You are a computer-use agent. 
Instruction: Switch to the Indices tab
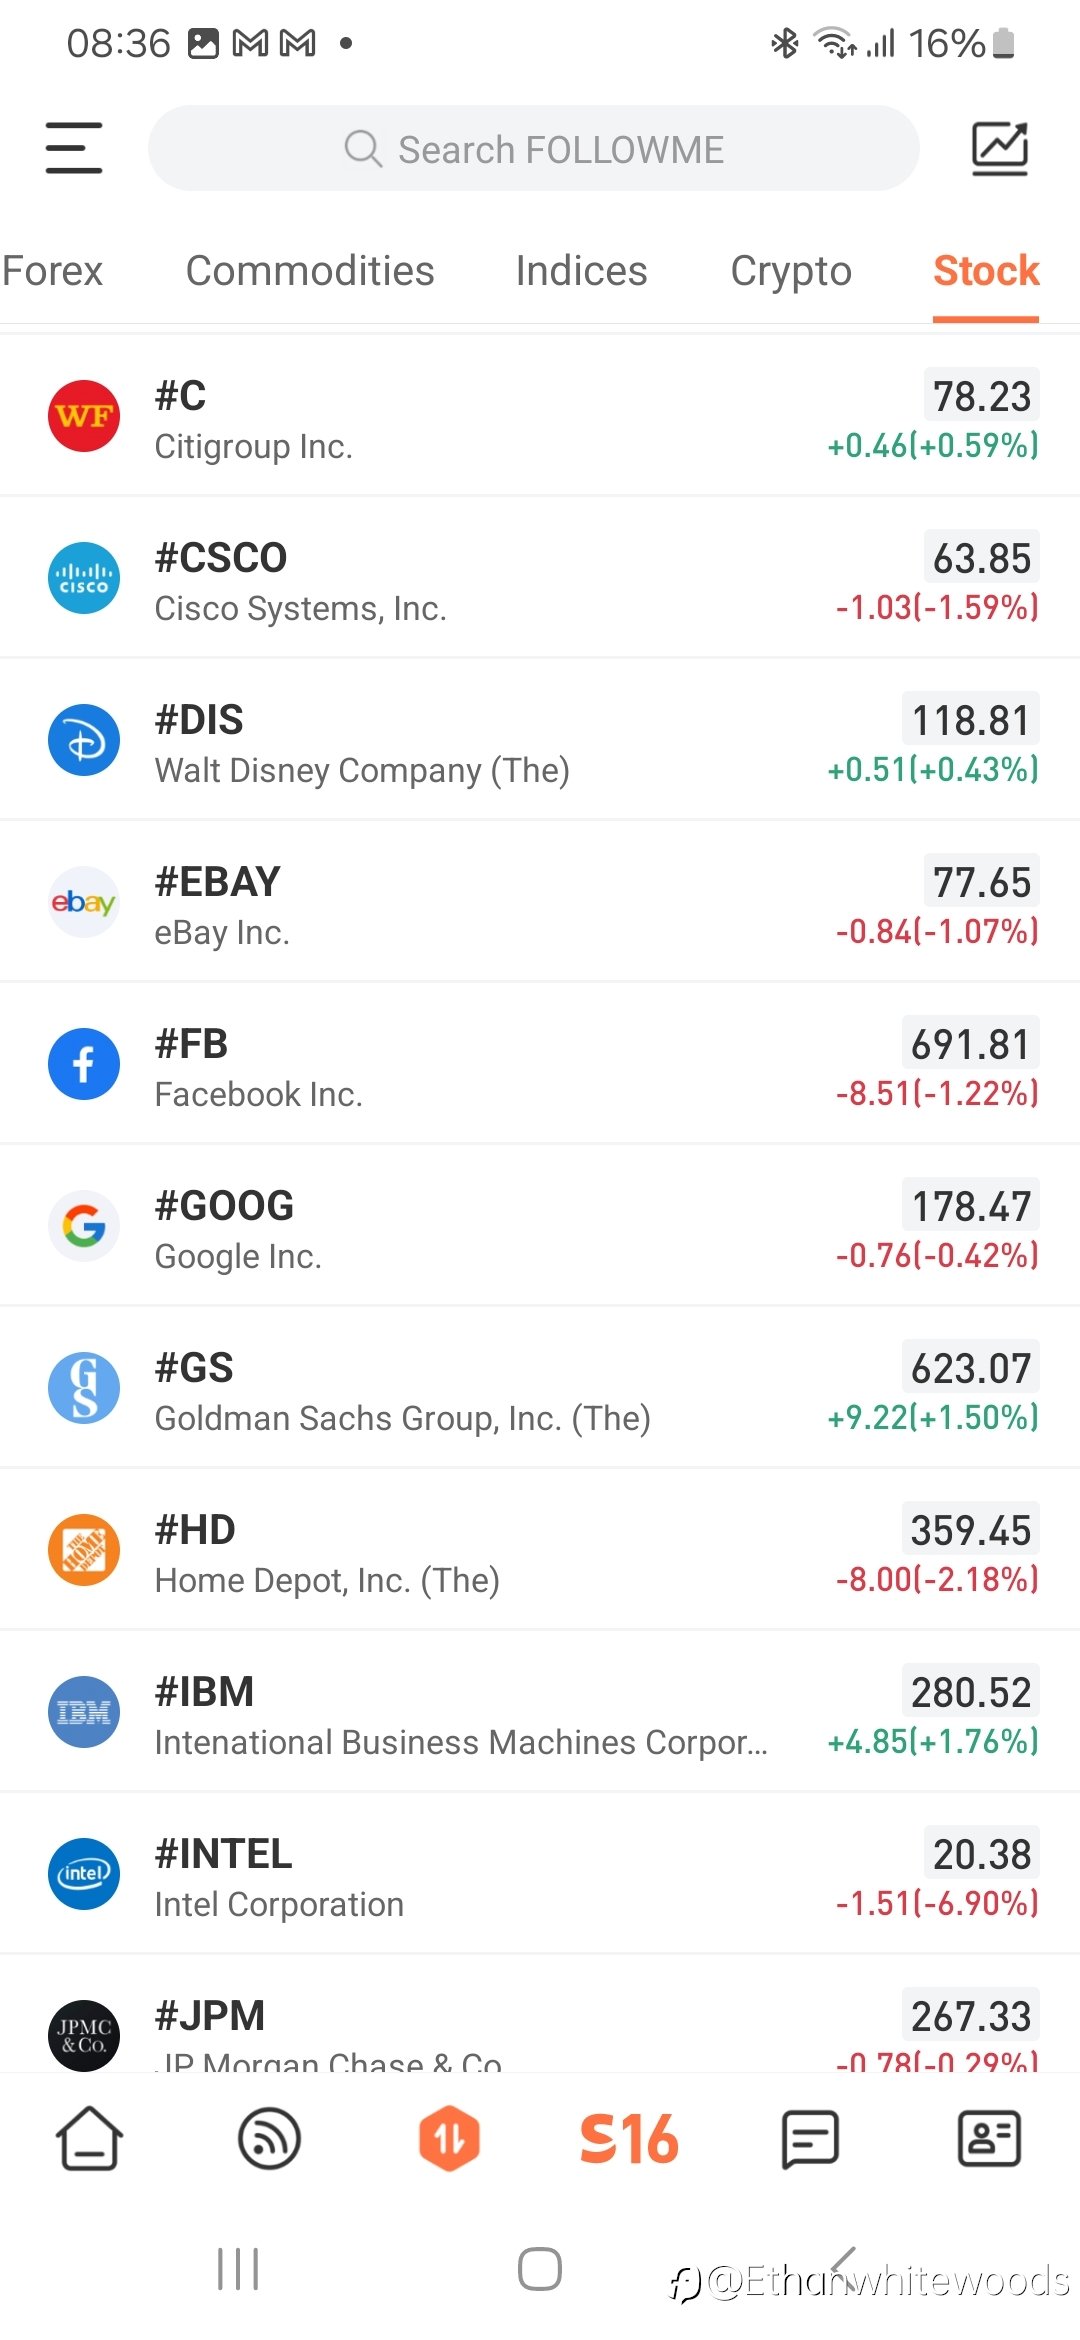581,271
